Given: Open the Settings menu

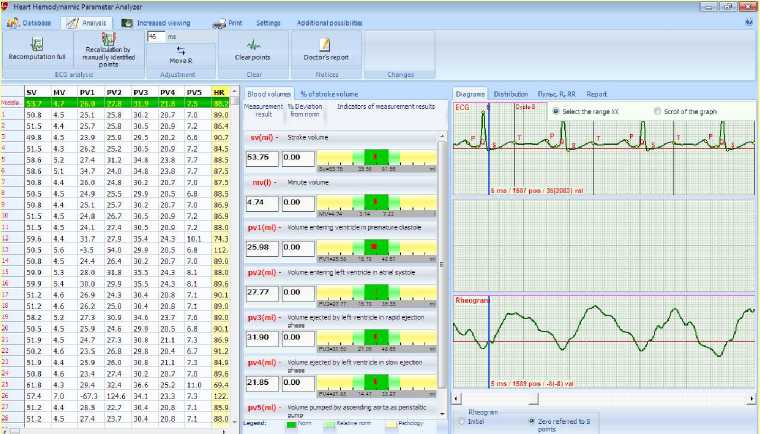Looking at the screenshot, I should coord(268,21).
